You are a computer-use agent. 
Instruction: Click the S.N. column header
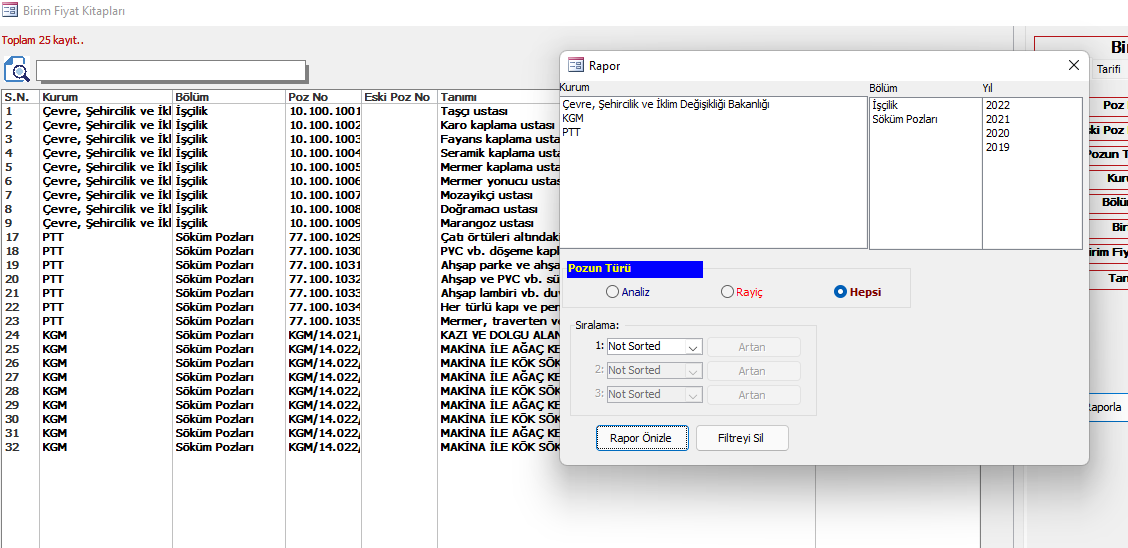click(x=20, y=97)
